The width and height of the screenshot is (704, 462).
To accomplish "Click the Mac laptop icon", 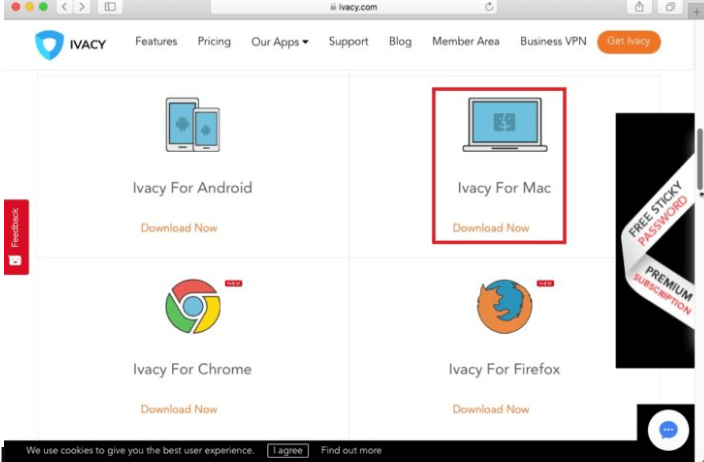I will coord(505,124).
